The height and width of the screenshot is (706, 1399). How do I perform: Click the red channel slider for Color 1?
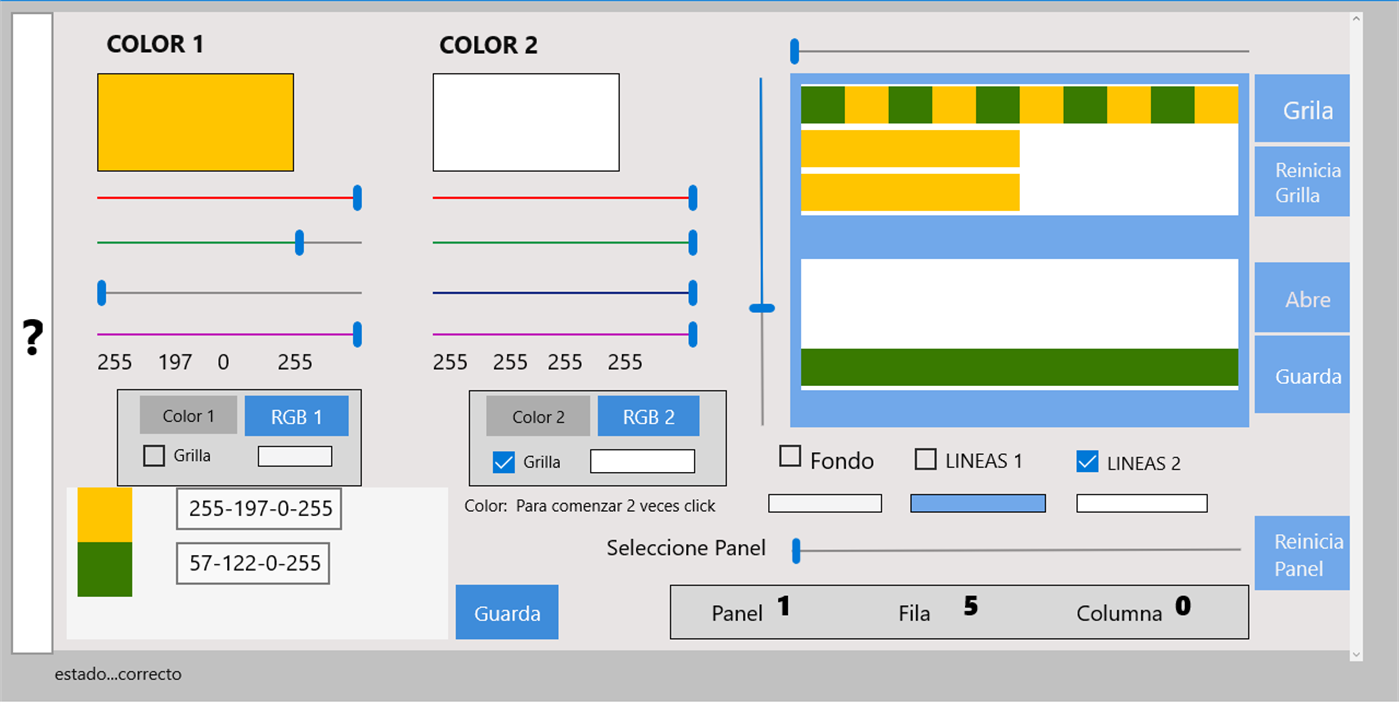click(x=355, y=198)
